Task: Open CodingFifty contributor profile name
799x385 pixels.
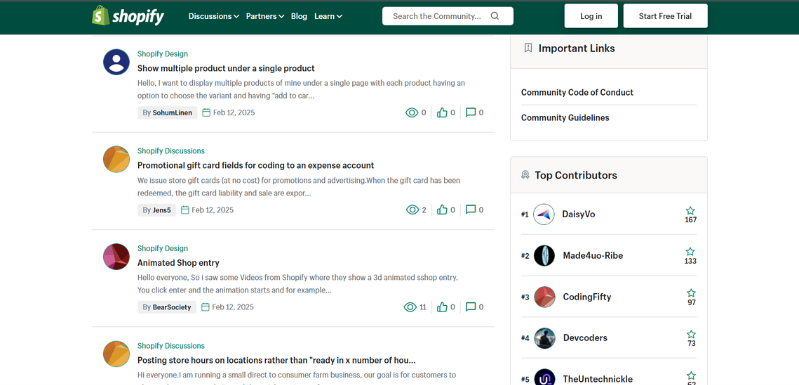Action: click(x=587, y=297)
